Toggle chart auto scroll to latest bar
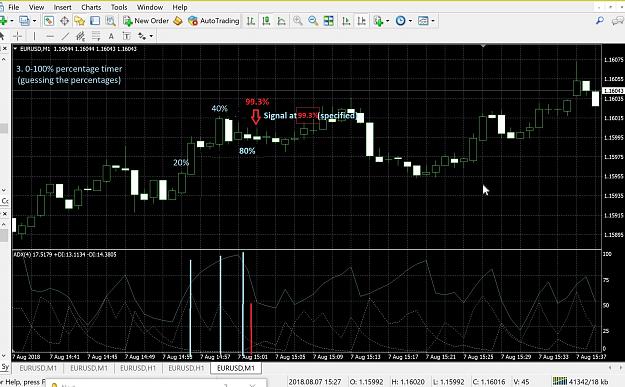The height and width of the screenshot is (387, 625). (346, 21)
